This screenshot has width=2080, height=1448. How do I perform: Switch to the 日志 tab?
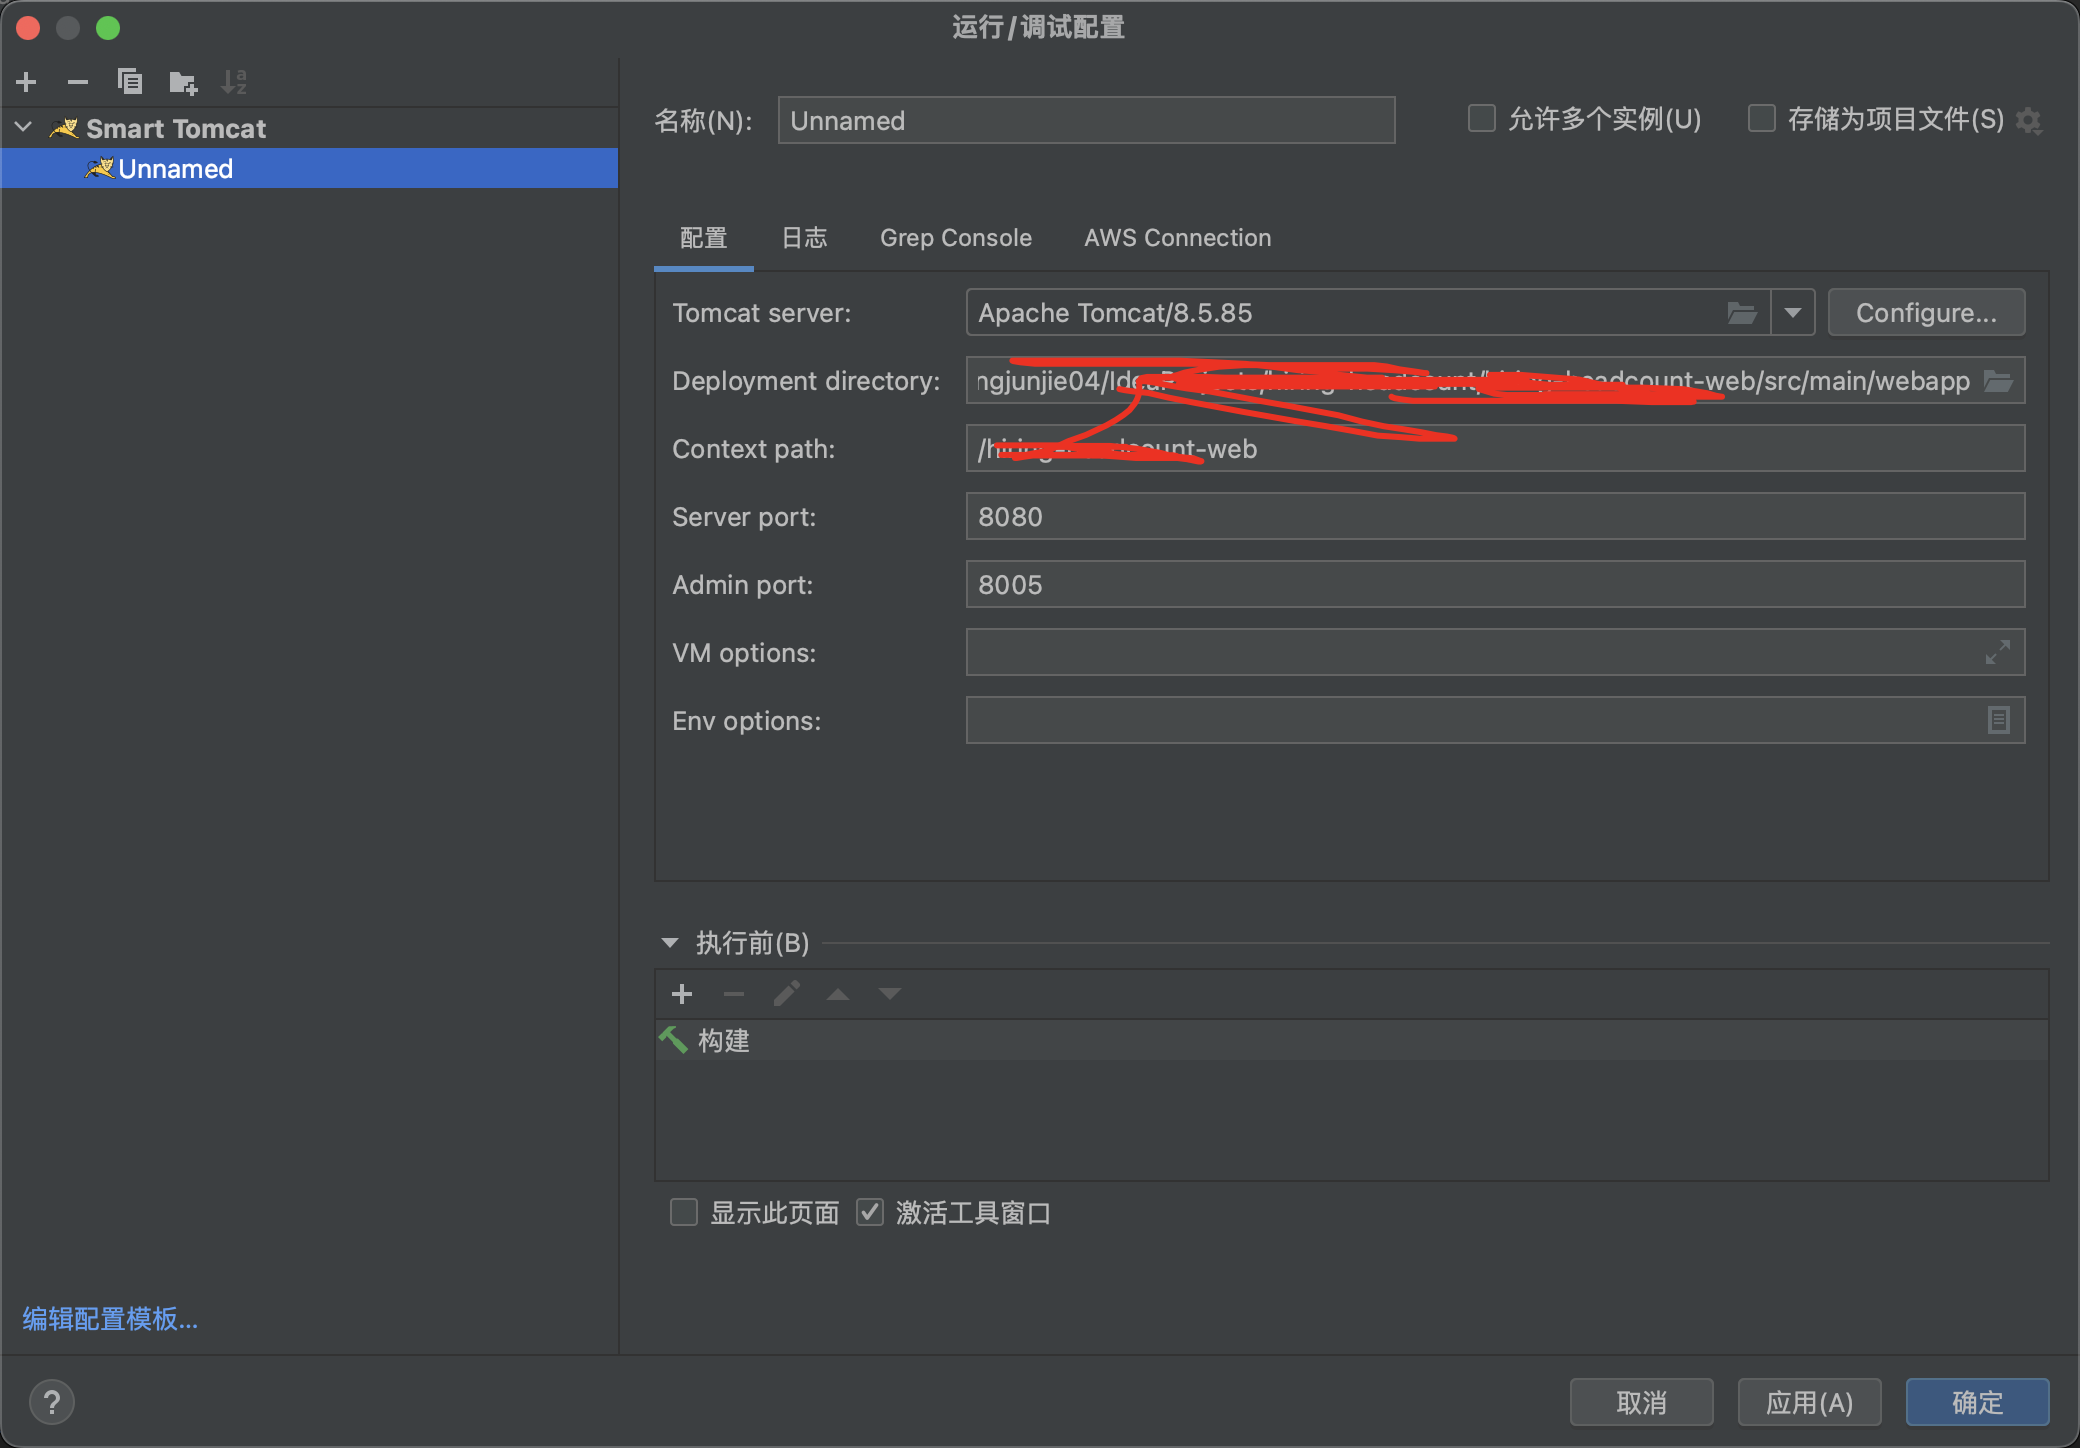pyautogui.click(x=804, y=238)
